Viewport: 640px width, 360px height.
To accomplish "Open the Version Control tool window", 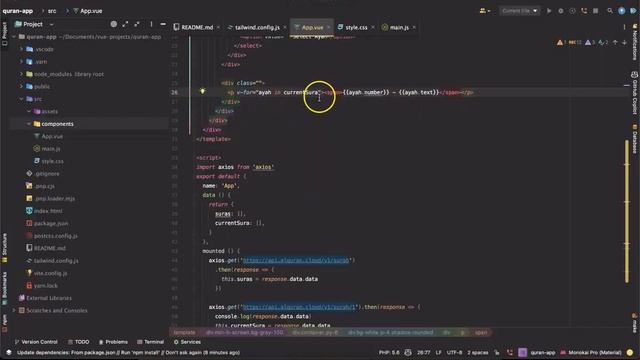I will pos(36,342).
